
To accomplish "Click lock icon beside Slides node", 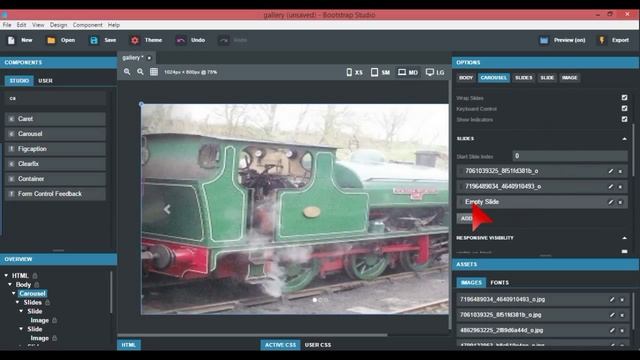I will pyautogui.click(x=47, y=302).
